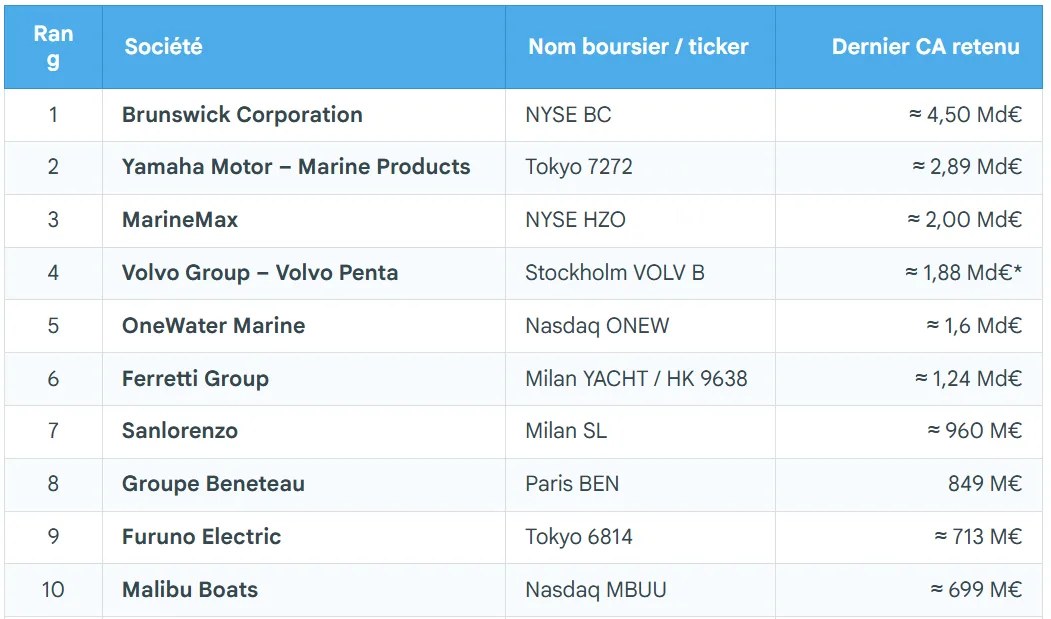1051x619 pixels.
Task: Select ticker cell 'Stockholm VOLV B'
Action: [x=640, y=273]
